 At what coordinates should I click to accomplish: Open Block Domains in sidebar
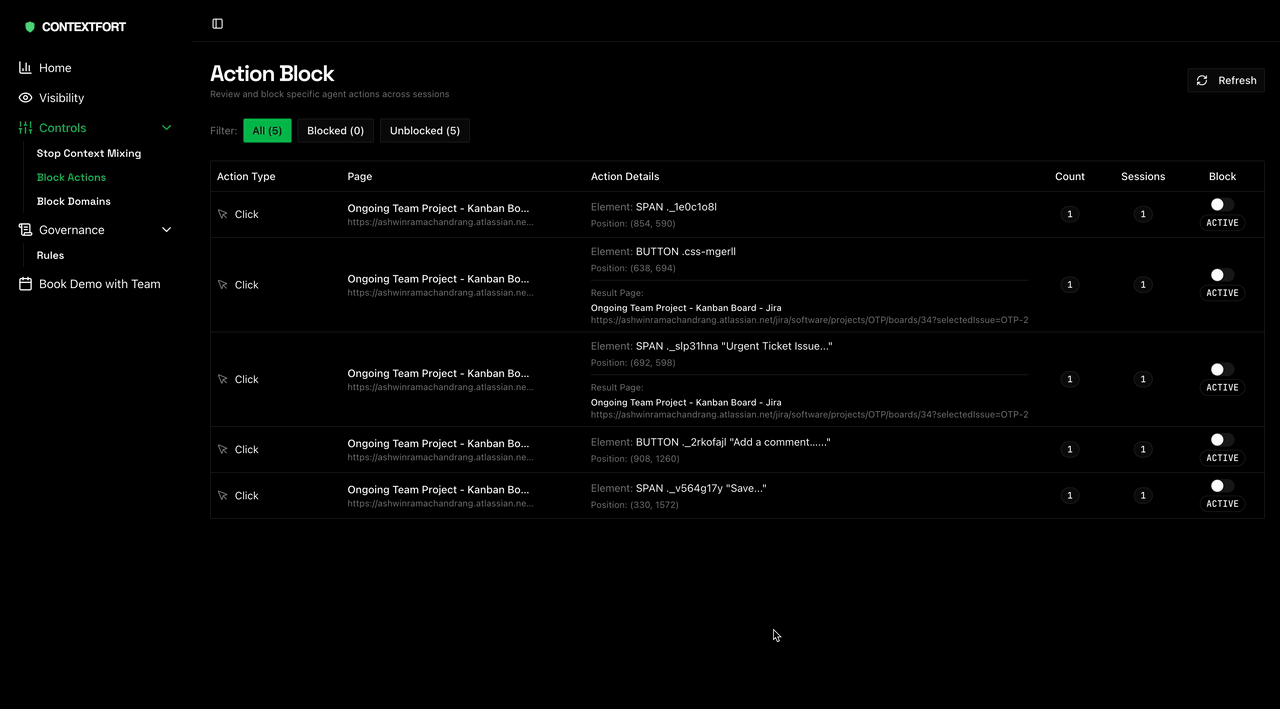(73, 202)
